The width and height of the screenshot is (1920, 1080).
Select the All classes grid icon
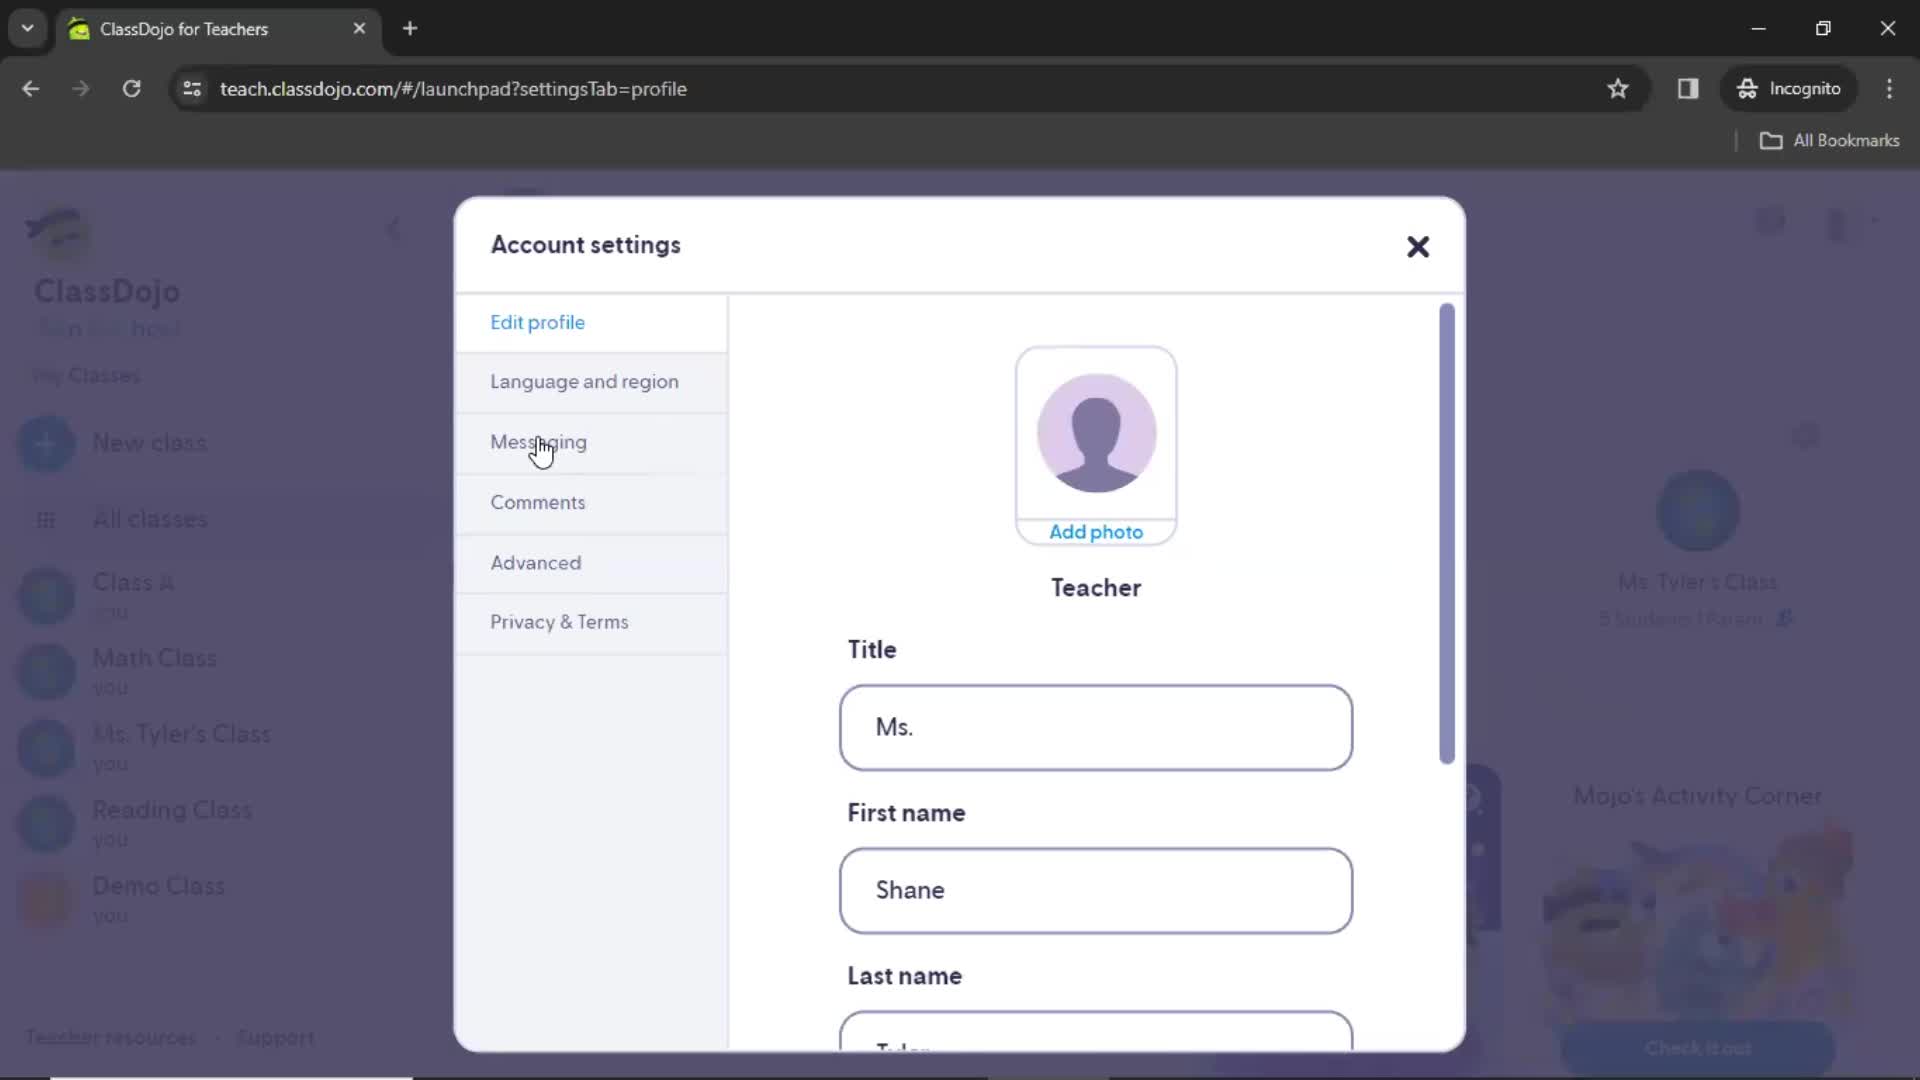(45, 519)
